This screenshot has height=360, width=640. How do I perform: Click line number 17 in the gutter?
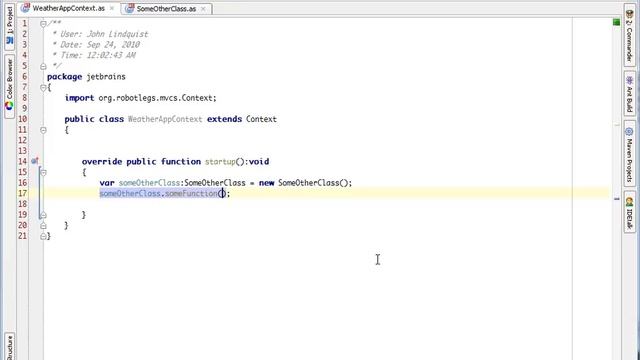[x=22, y=193]
